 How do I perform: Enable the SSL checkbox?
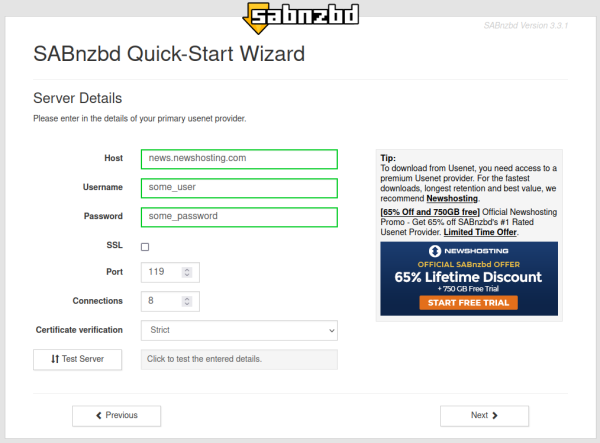[145, 247]
